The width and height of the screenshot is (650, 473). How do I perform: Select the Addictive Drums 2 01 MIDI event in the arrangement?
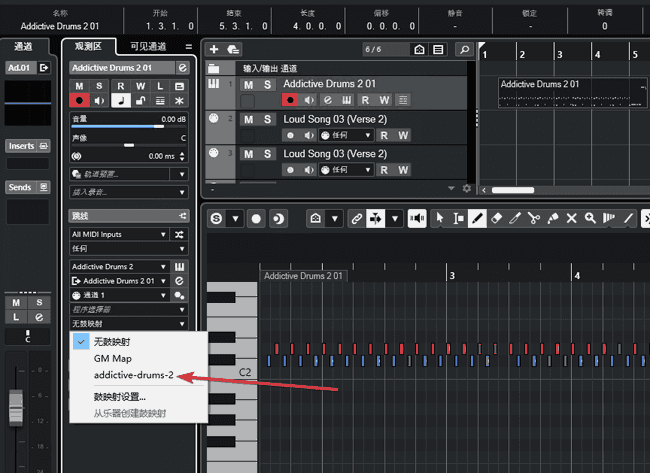572,93
